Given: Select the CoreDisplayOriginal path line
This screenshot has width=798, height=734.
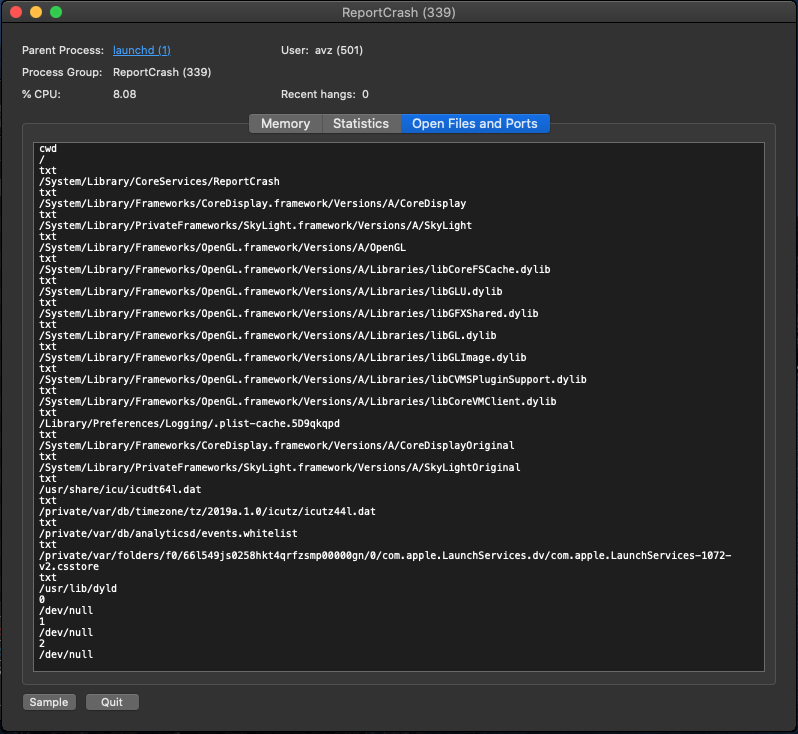Looking at the screenshot, I should click(277, 445).
